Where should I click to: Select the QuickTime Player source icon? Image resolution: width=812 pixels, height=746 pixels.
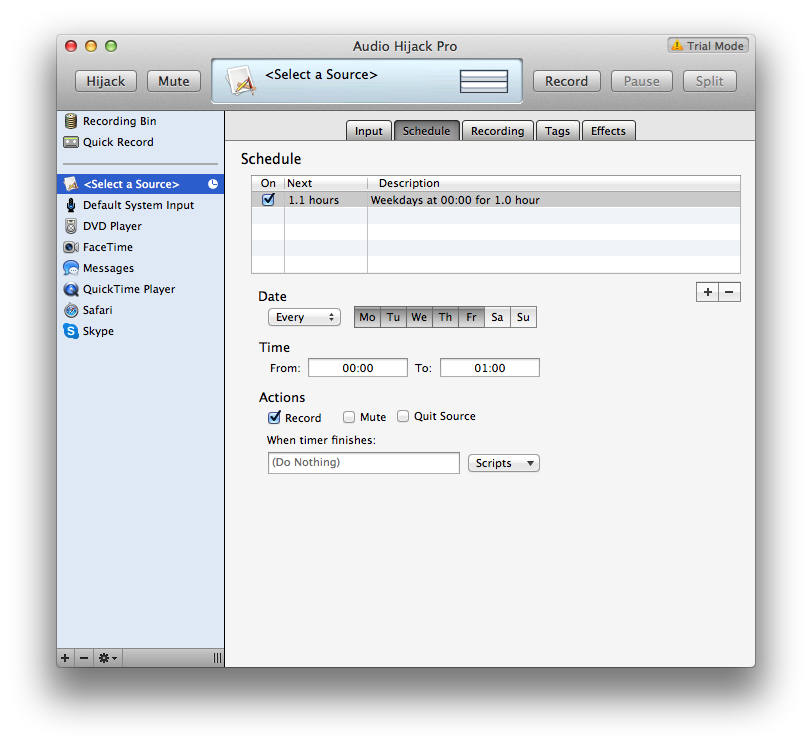(71, 289)
